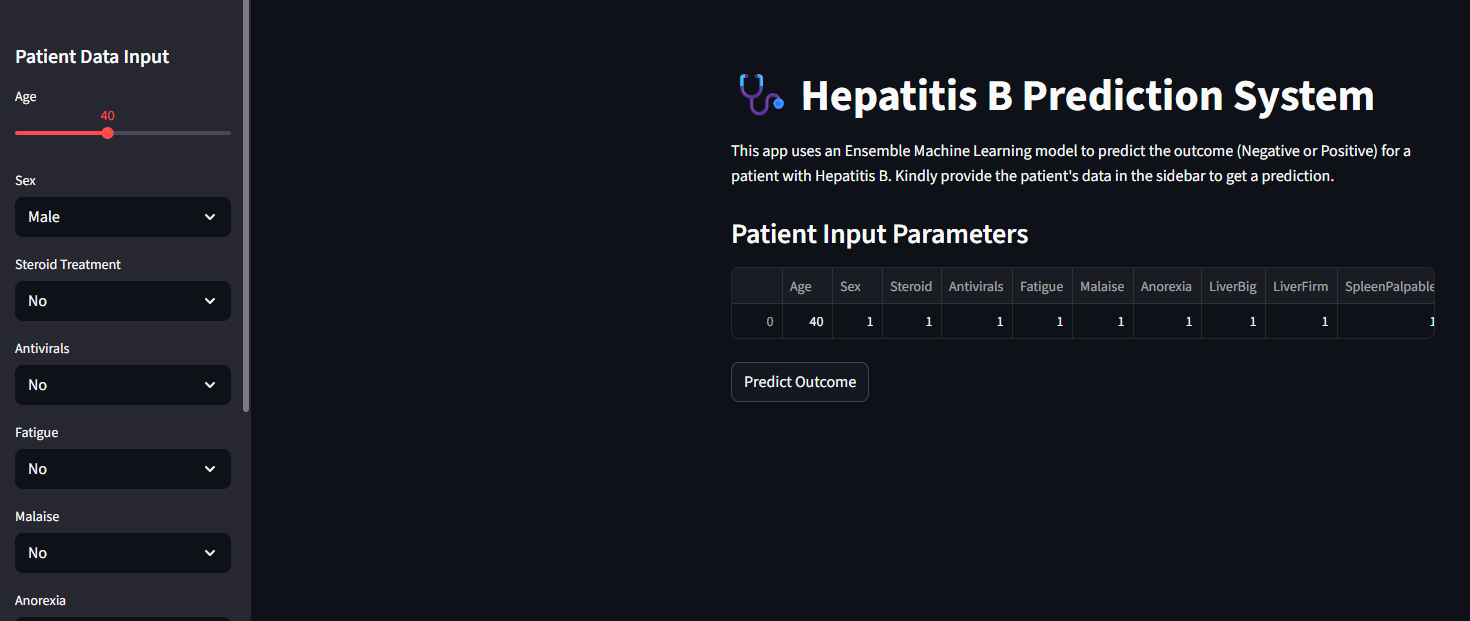Click the Fatigue dropdown chevron arrow
The width and height of the screenshot is (1470, 621).
click(210, 469)
